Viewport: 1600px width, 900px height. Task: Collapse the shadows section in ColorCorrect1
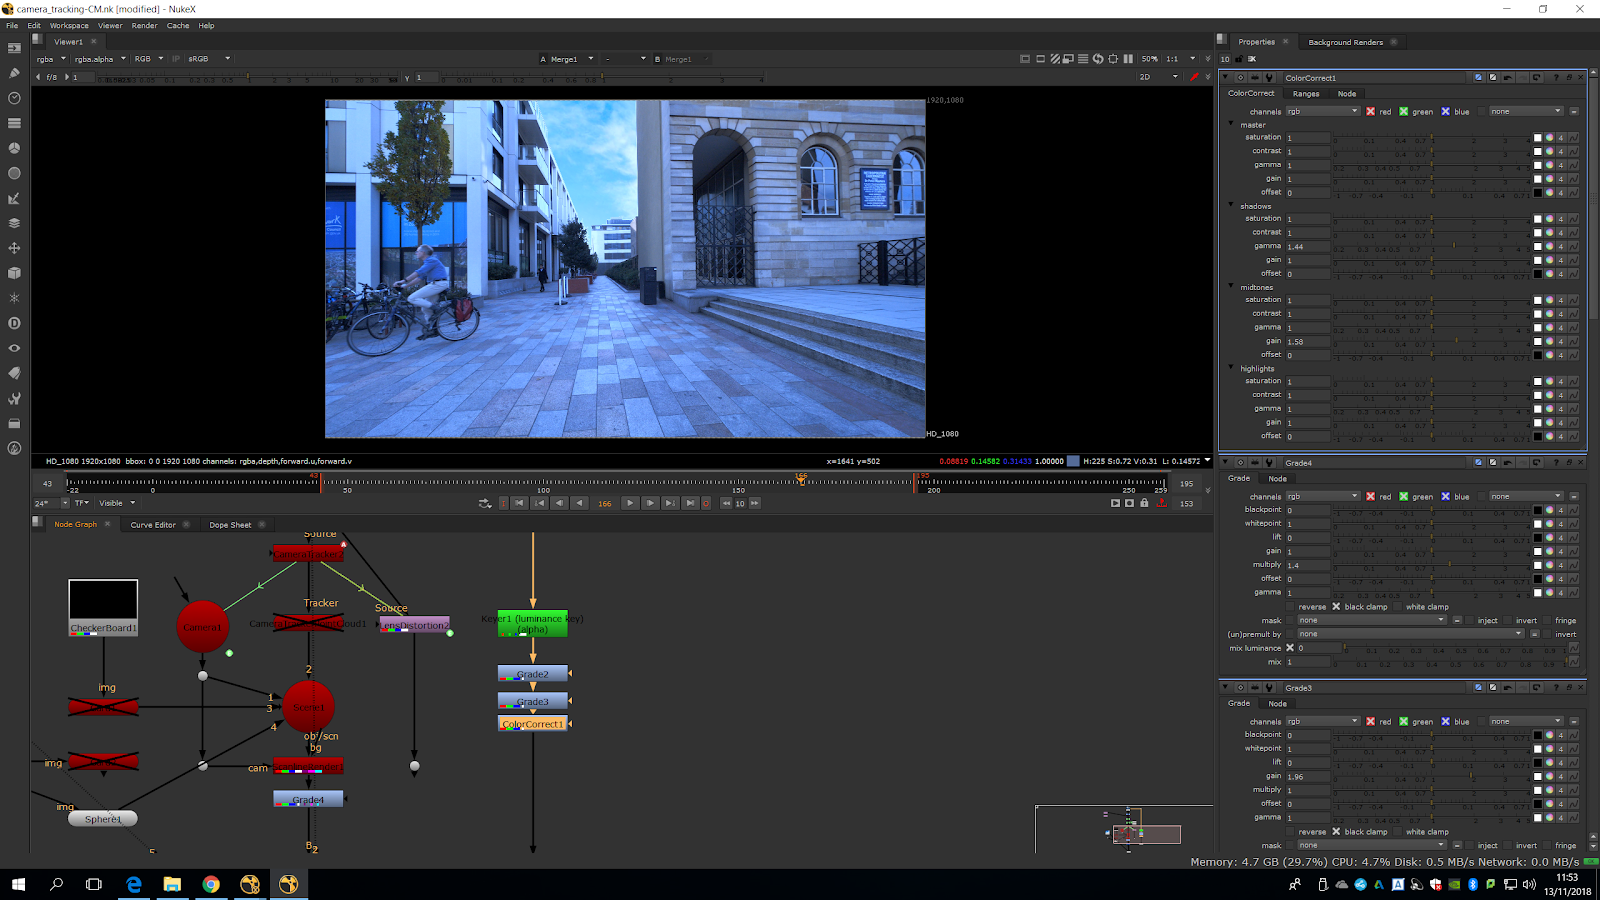pyautogui.click(x=1231, y=205)
